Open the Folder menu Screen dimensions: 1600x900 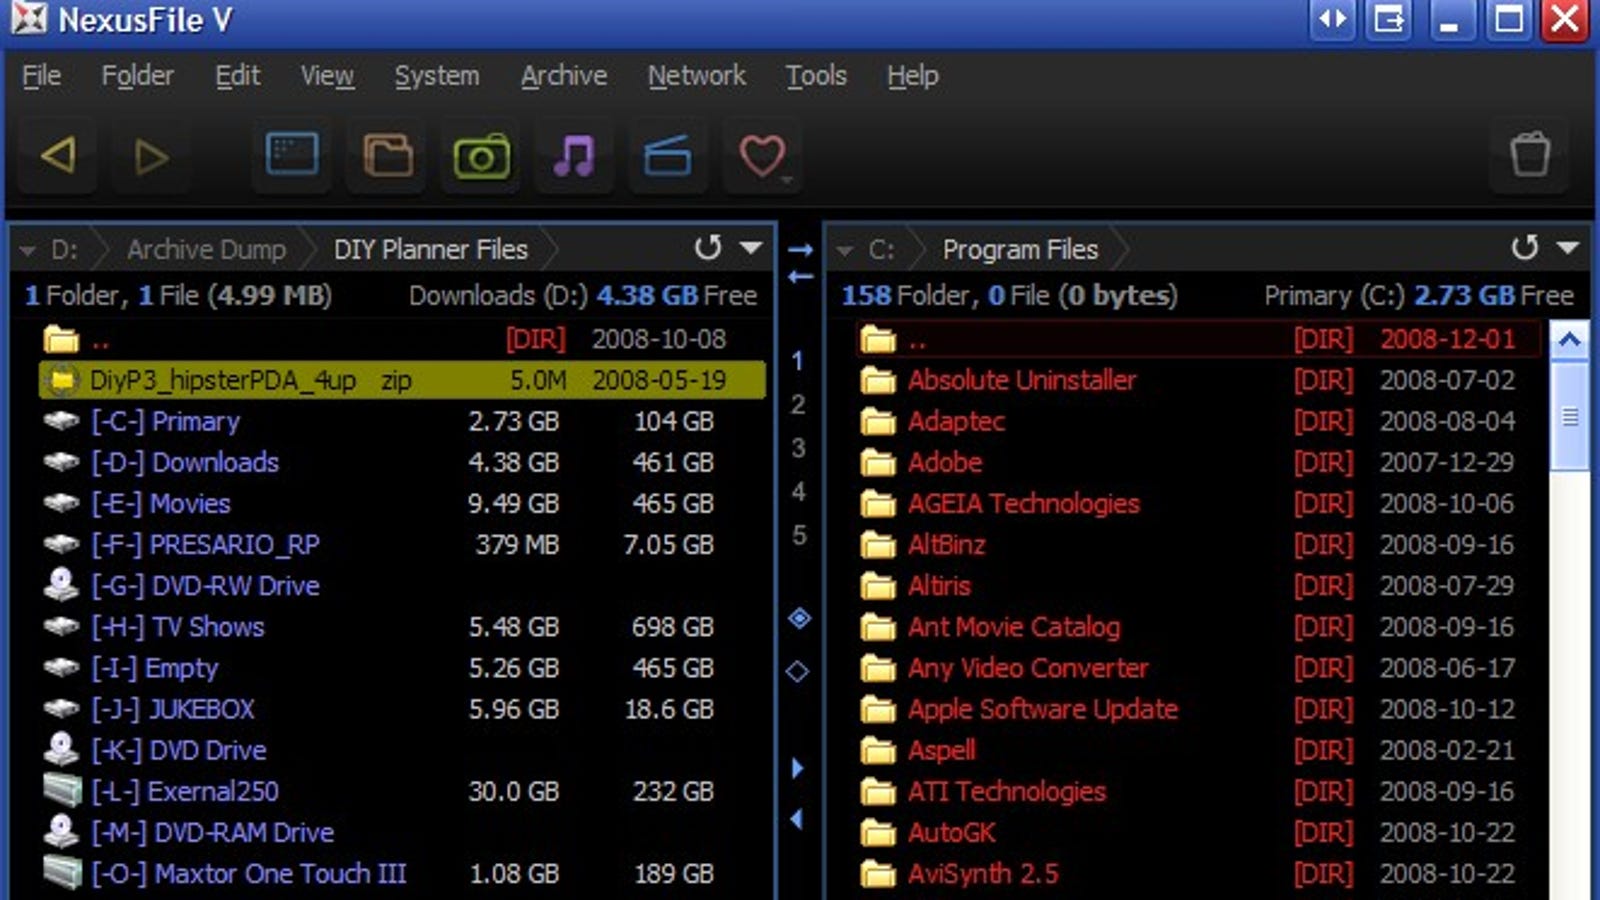point(137,76)
